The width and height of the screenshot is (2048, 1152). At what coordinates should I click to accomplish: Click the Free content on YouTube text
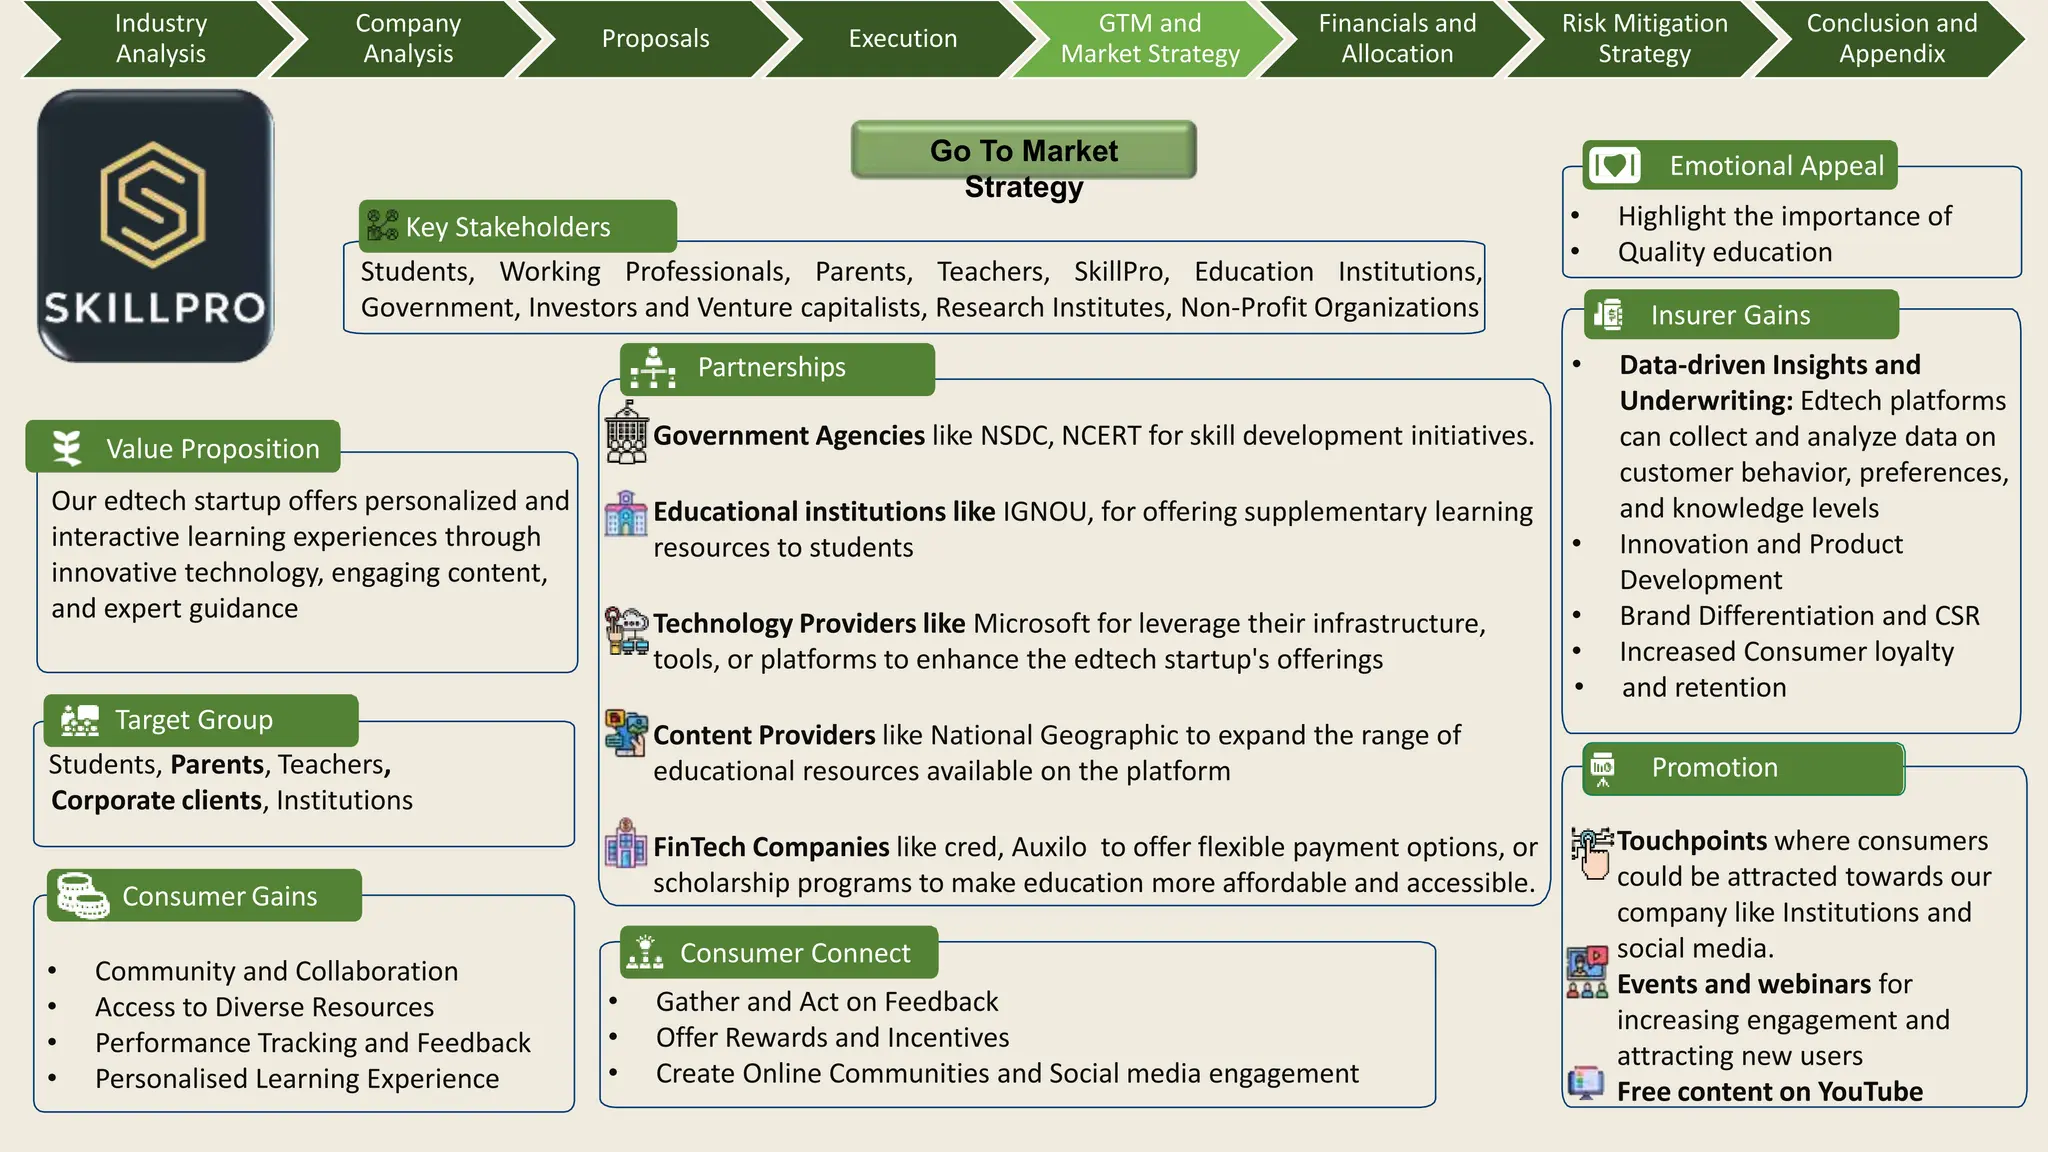[x=1769, y=1091]
